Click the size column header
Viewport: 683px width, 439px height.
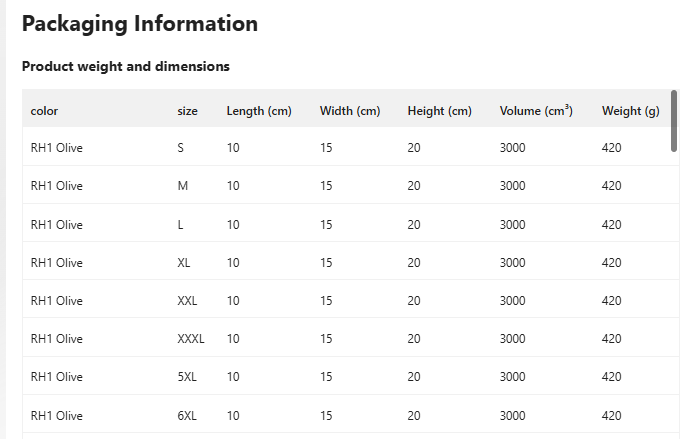pyautogui.click(x=187, y=111)
